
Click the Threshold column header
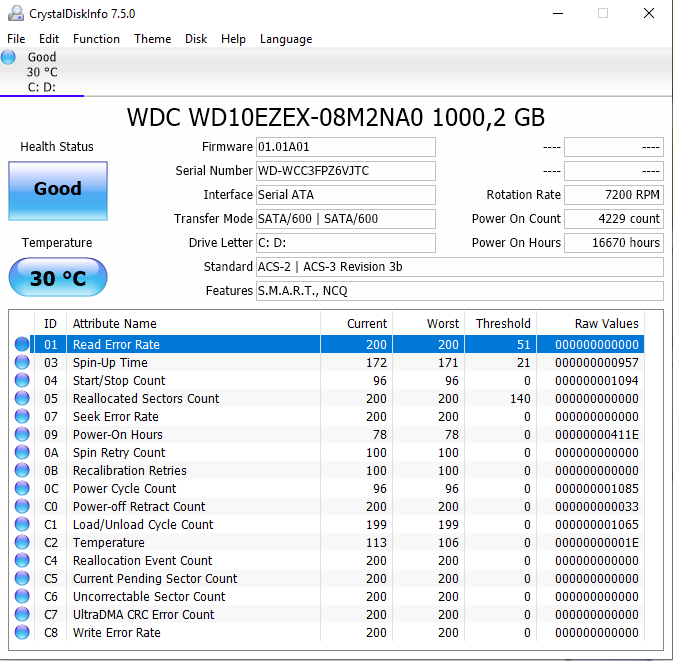point(500,323)
